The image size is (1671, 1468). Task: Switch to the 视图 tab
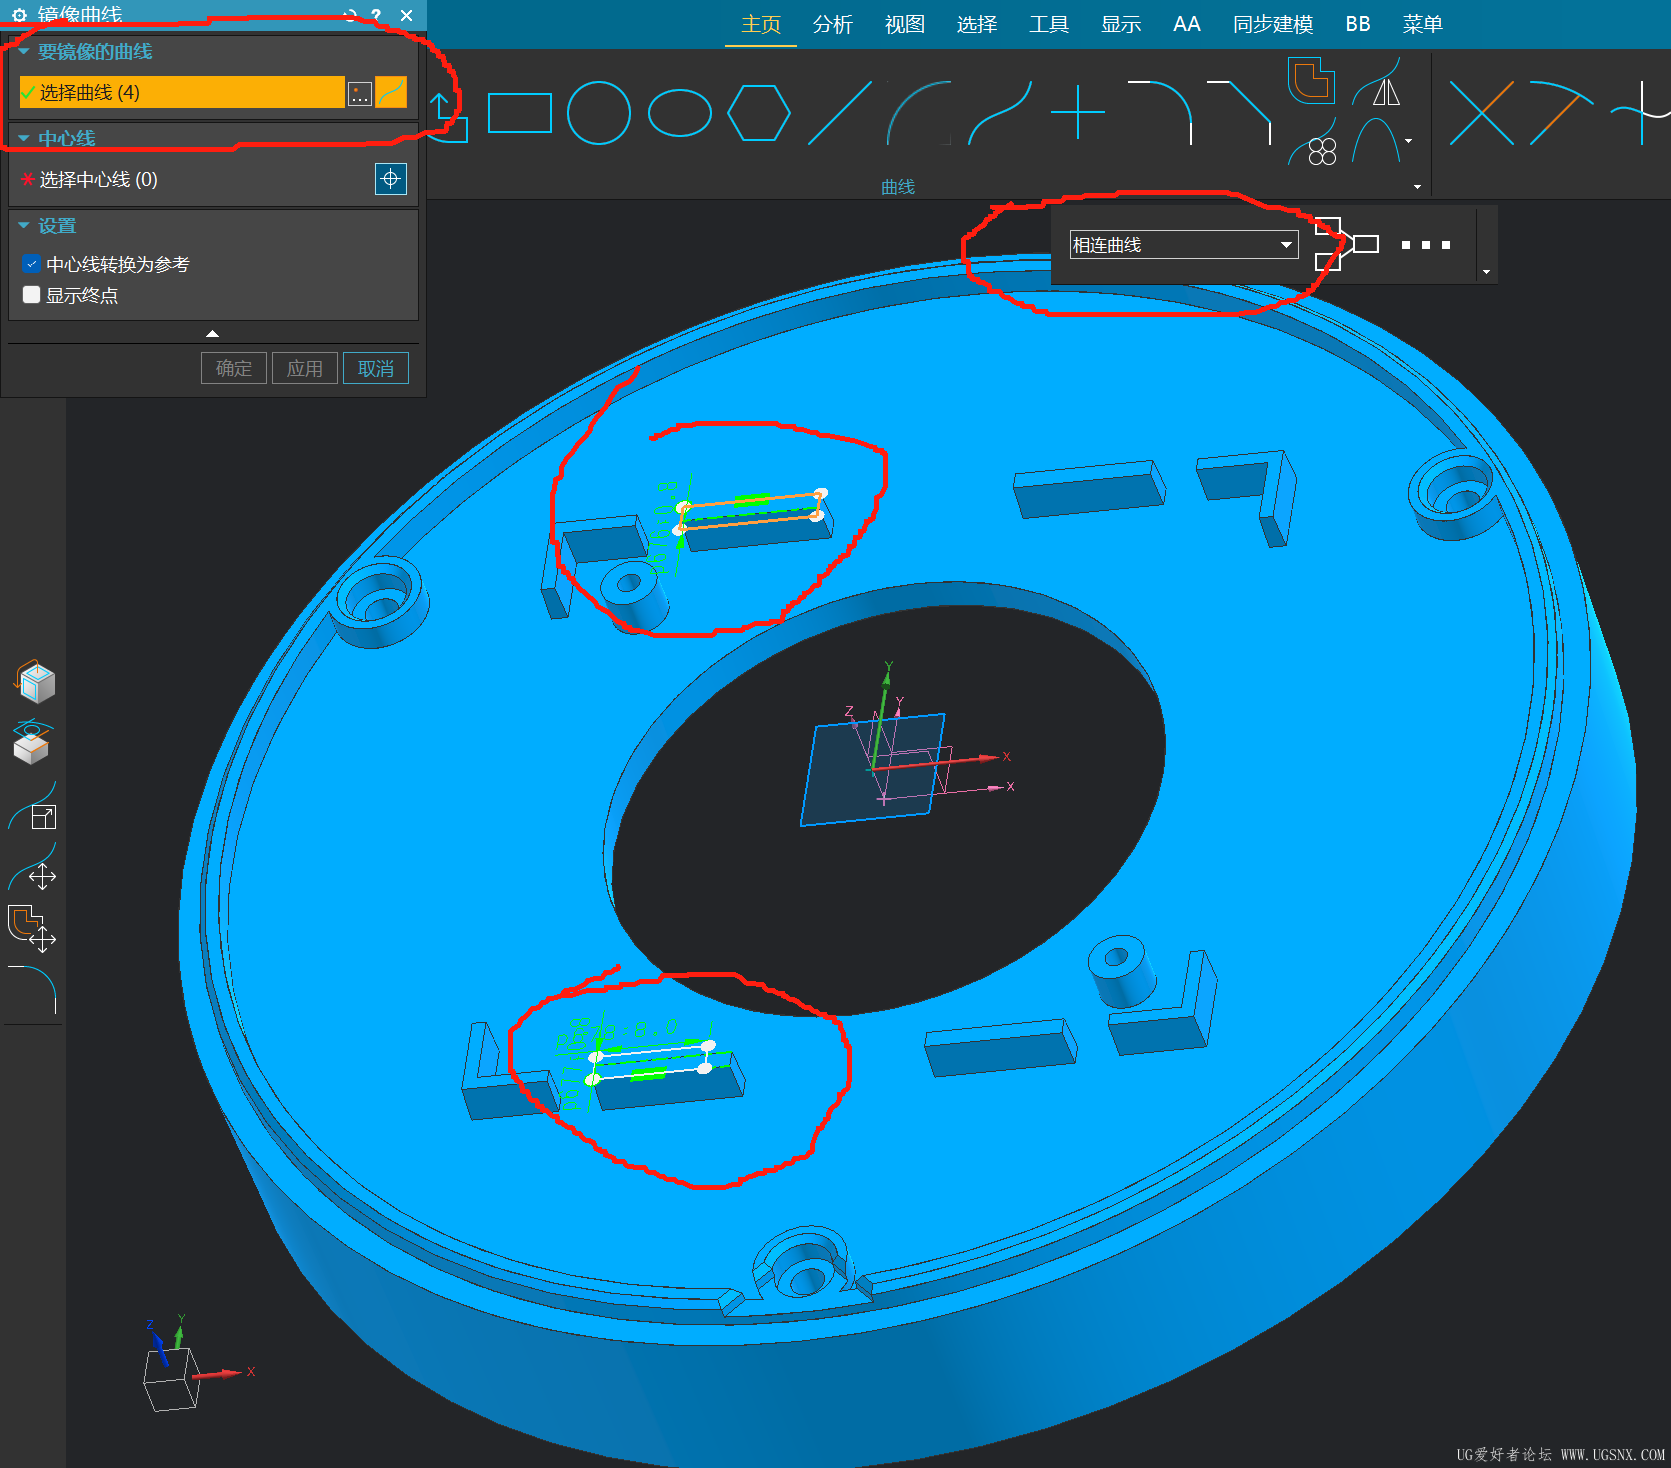tap(905, 24)
